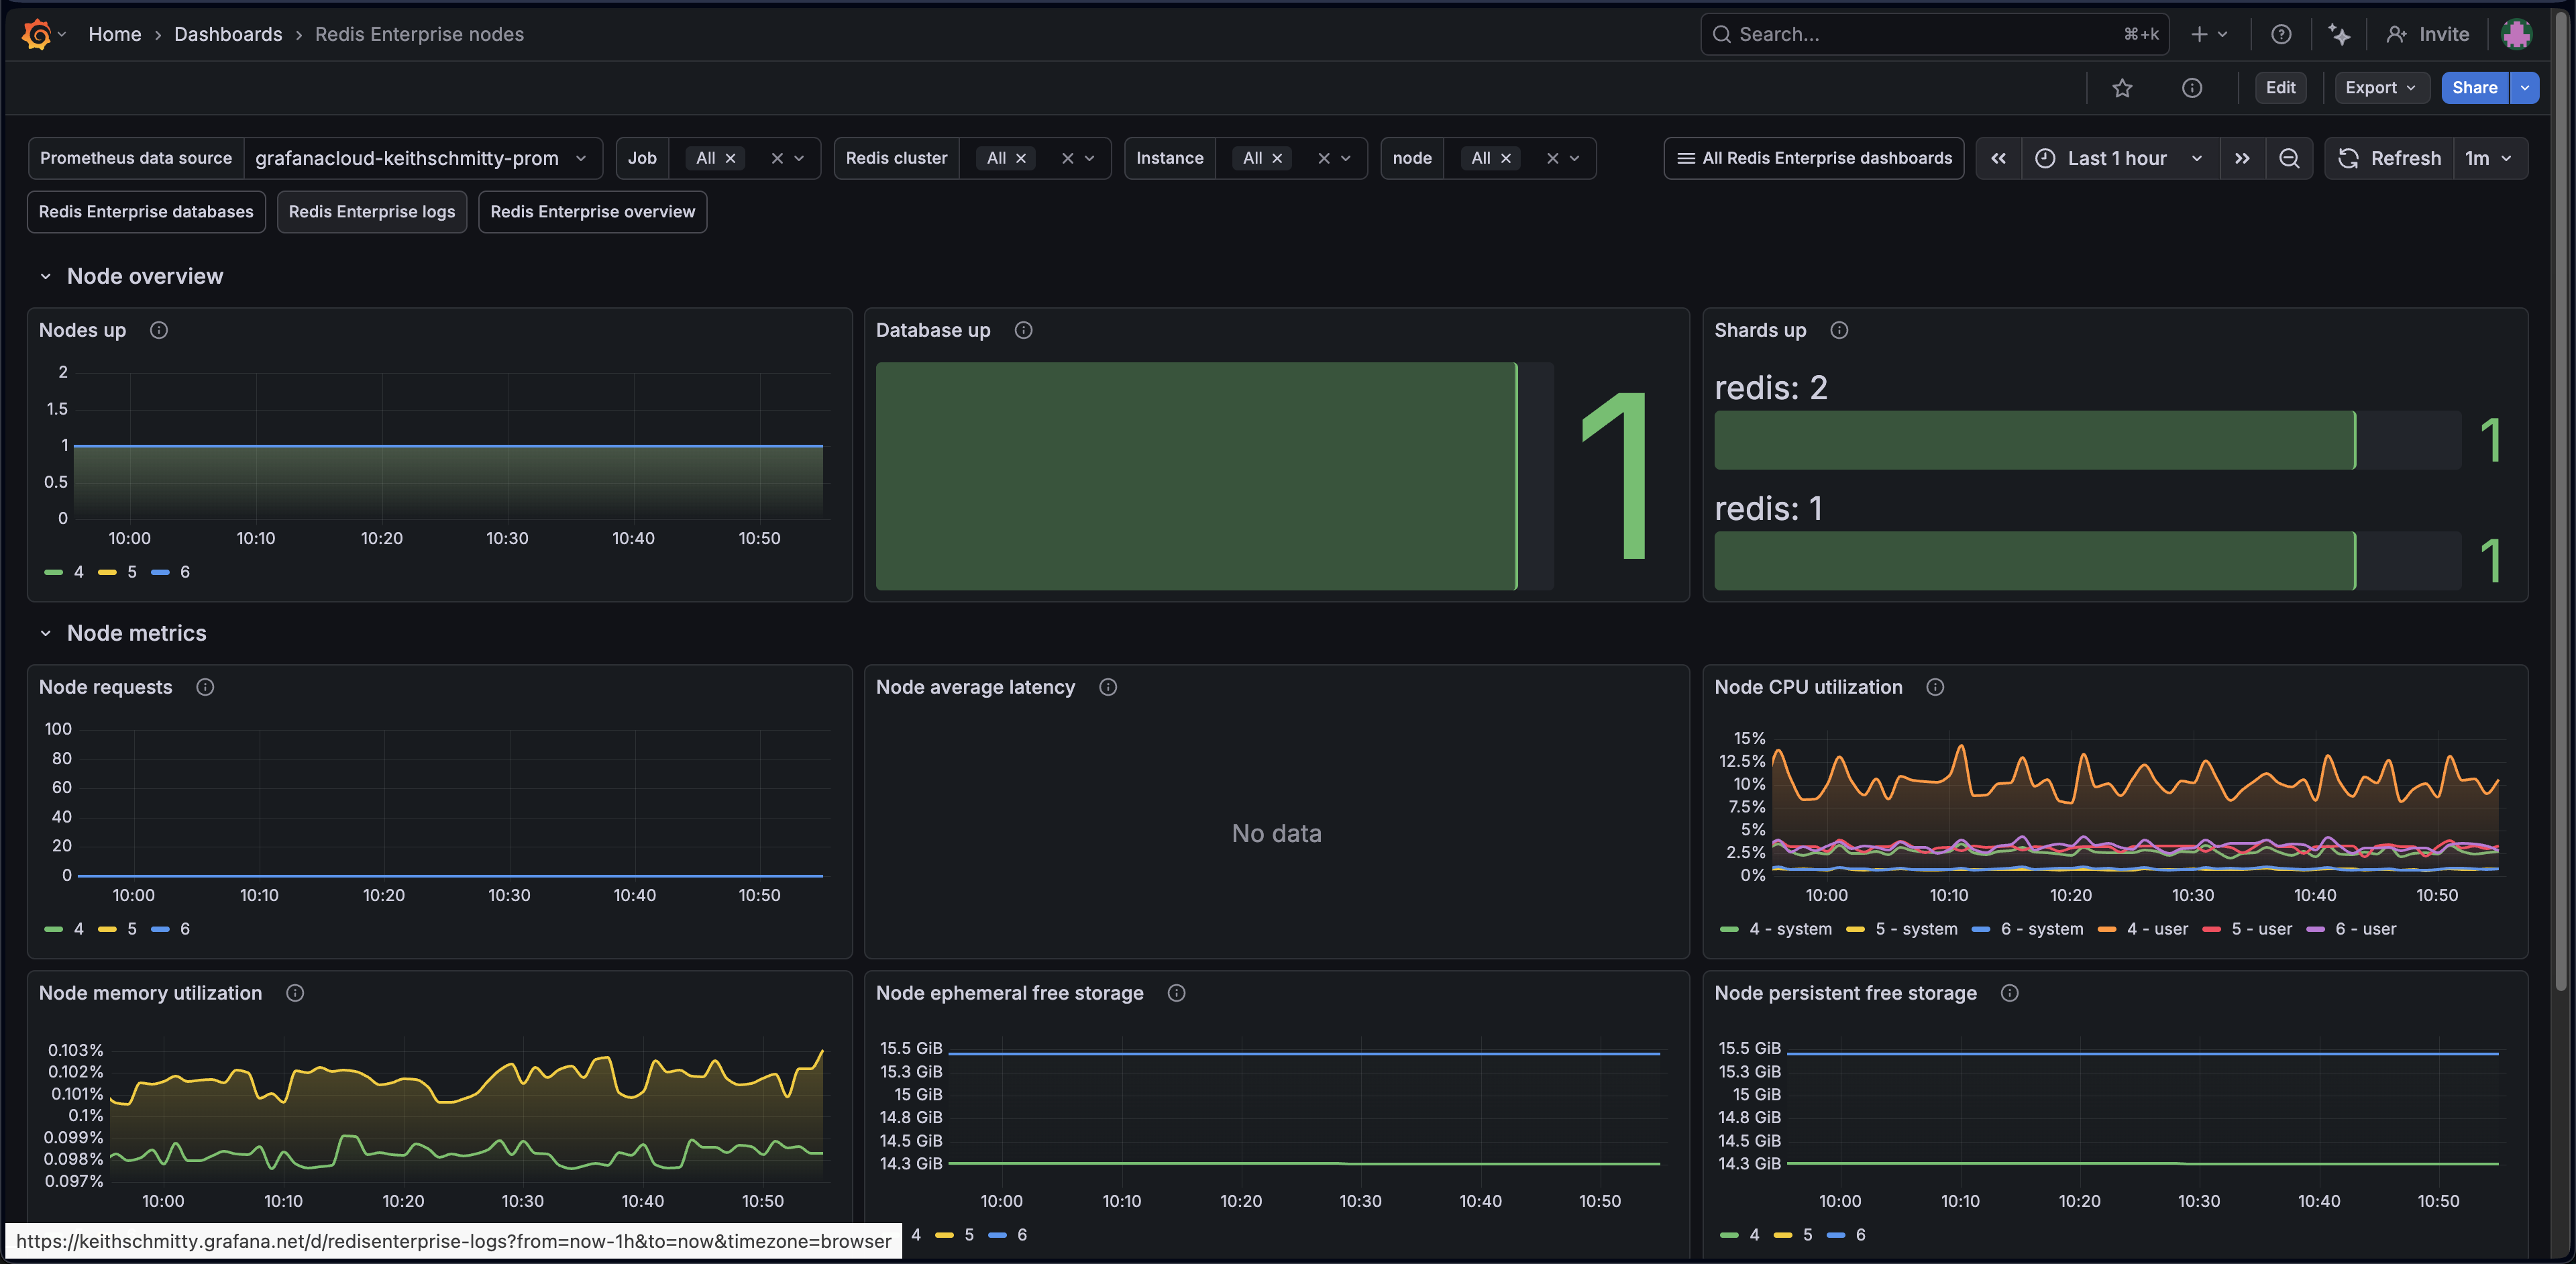Show info for Shards up panel
Image resolution: width=2576 pixels, height=1264 pixels.
tap(1839, 330)
